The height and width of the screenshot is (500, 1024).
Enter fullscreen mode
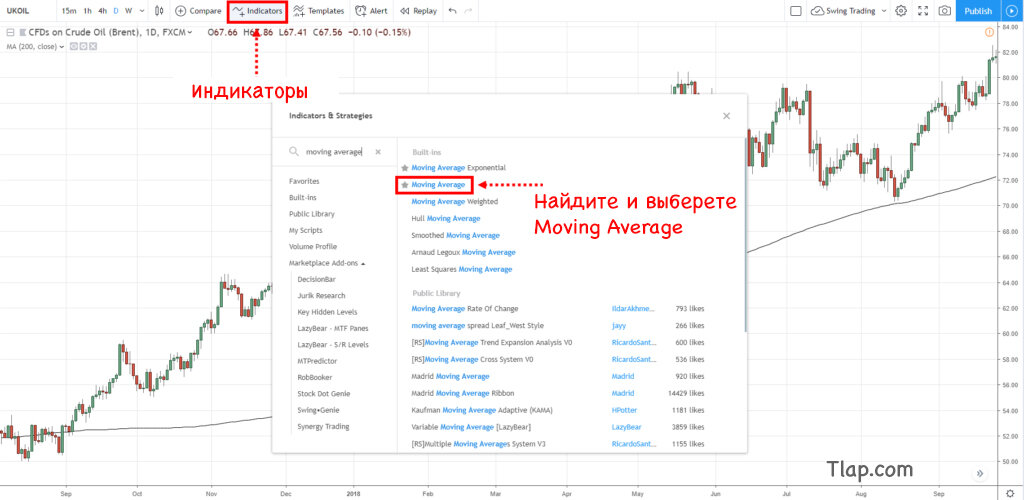[923, 10]
